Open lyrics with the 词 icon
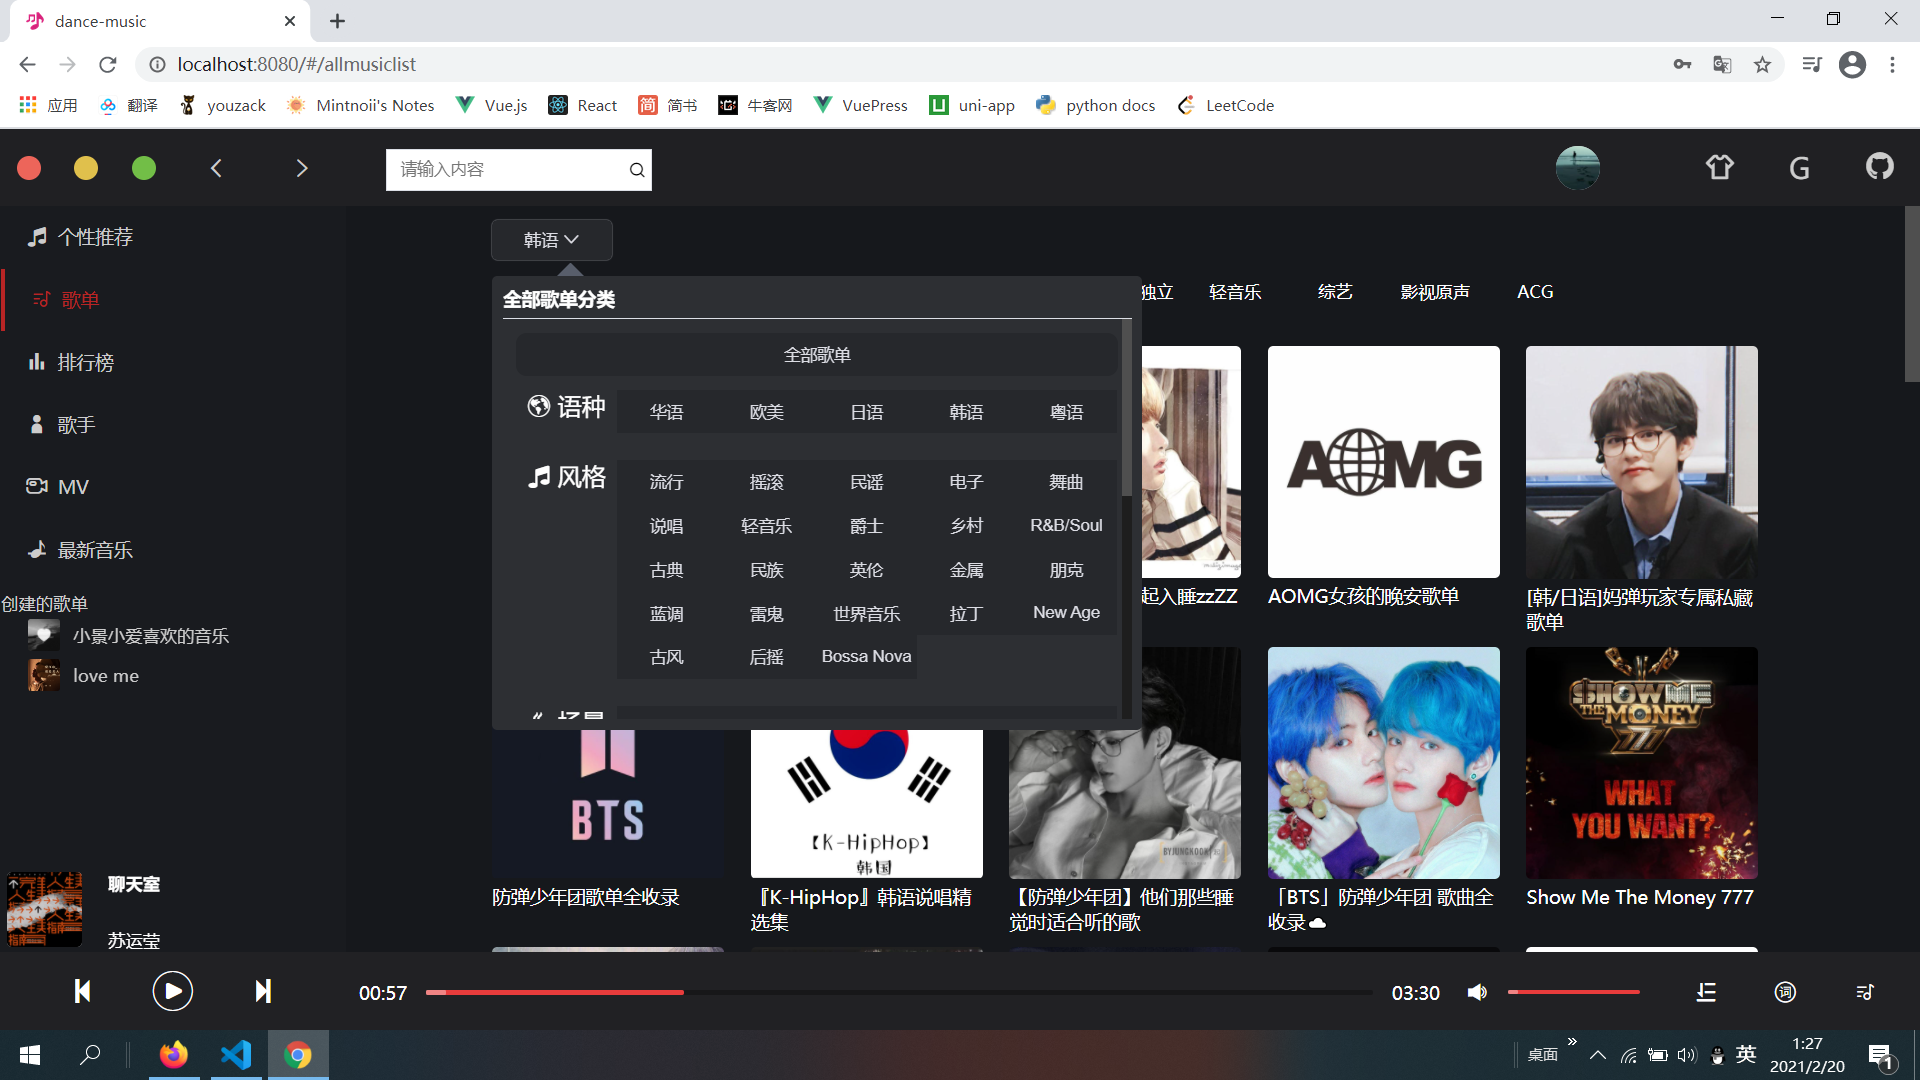The width and height of the screenshot is (1920, 1080). (x=1785, y=992)
